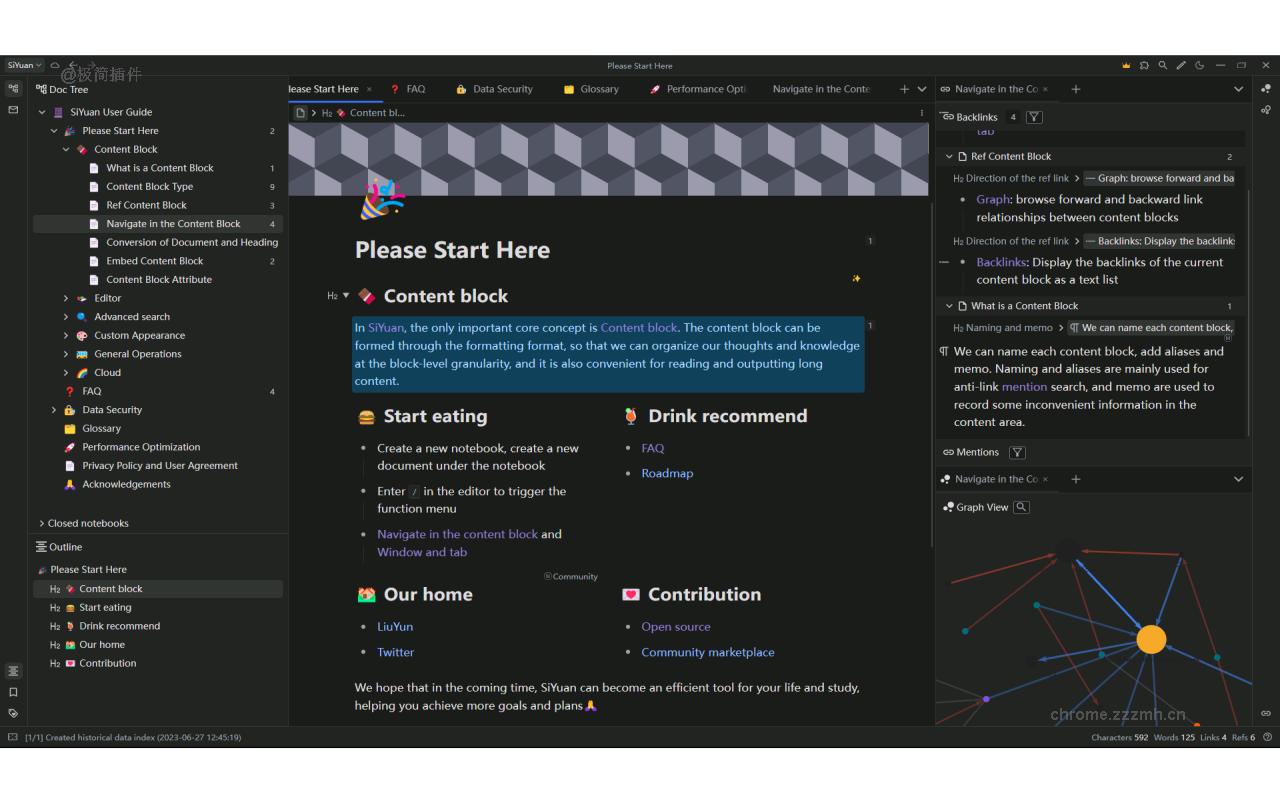
Task: Click the three-dot more menu in the breadcrumb bar
Action: (x=922, y=113)
